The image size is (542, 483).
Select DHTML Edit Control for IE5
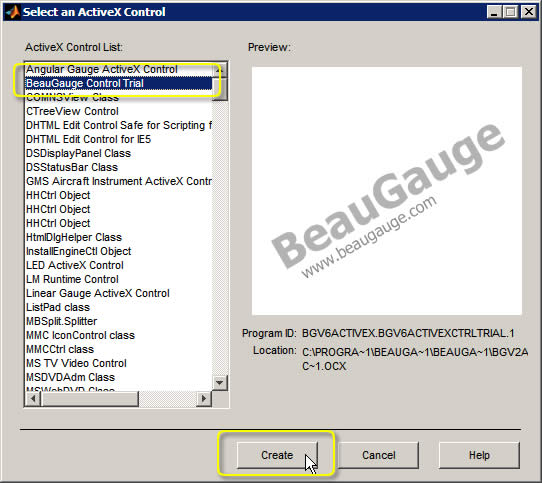pos(119,139)
